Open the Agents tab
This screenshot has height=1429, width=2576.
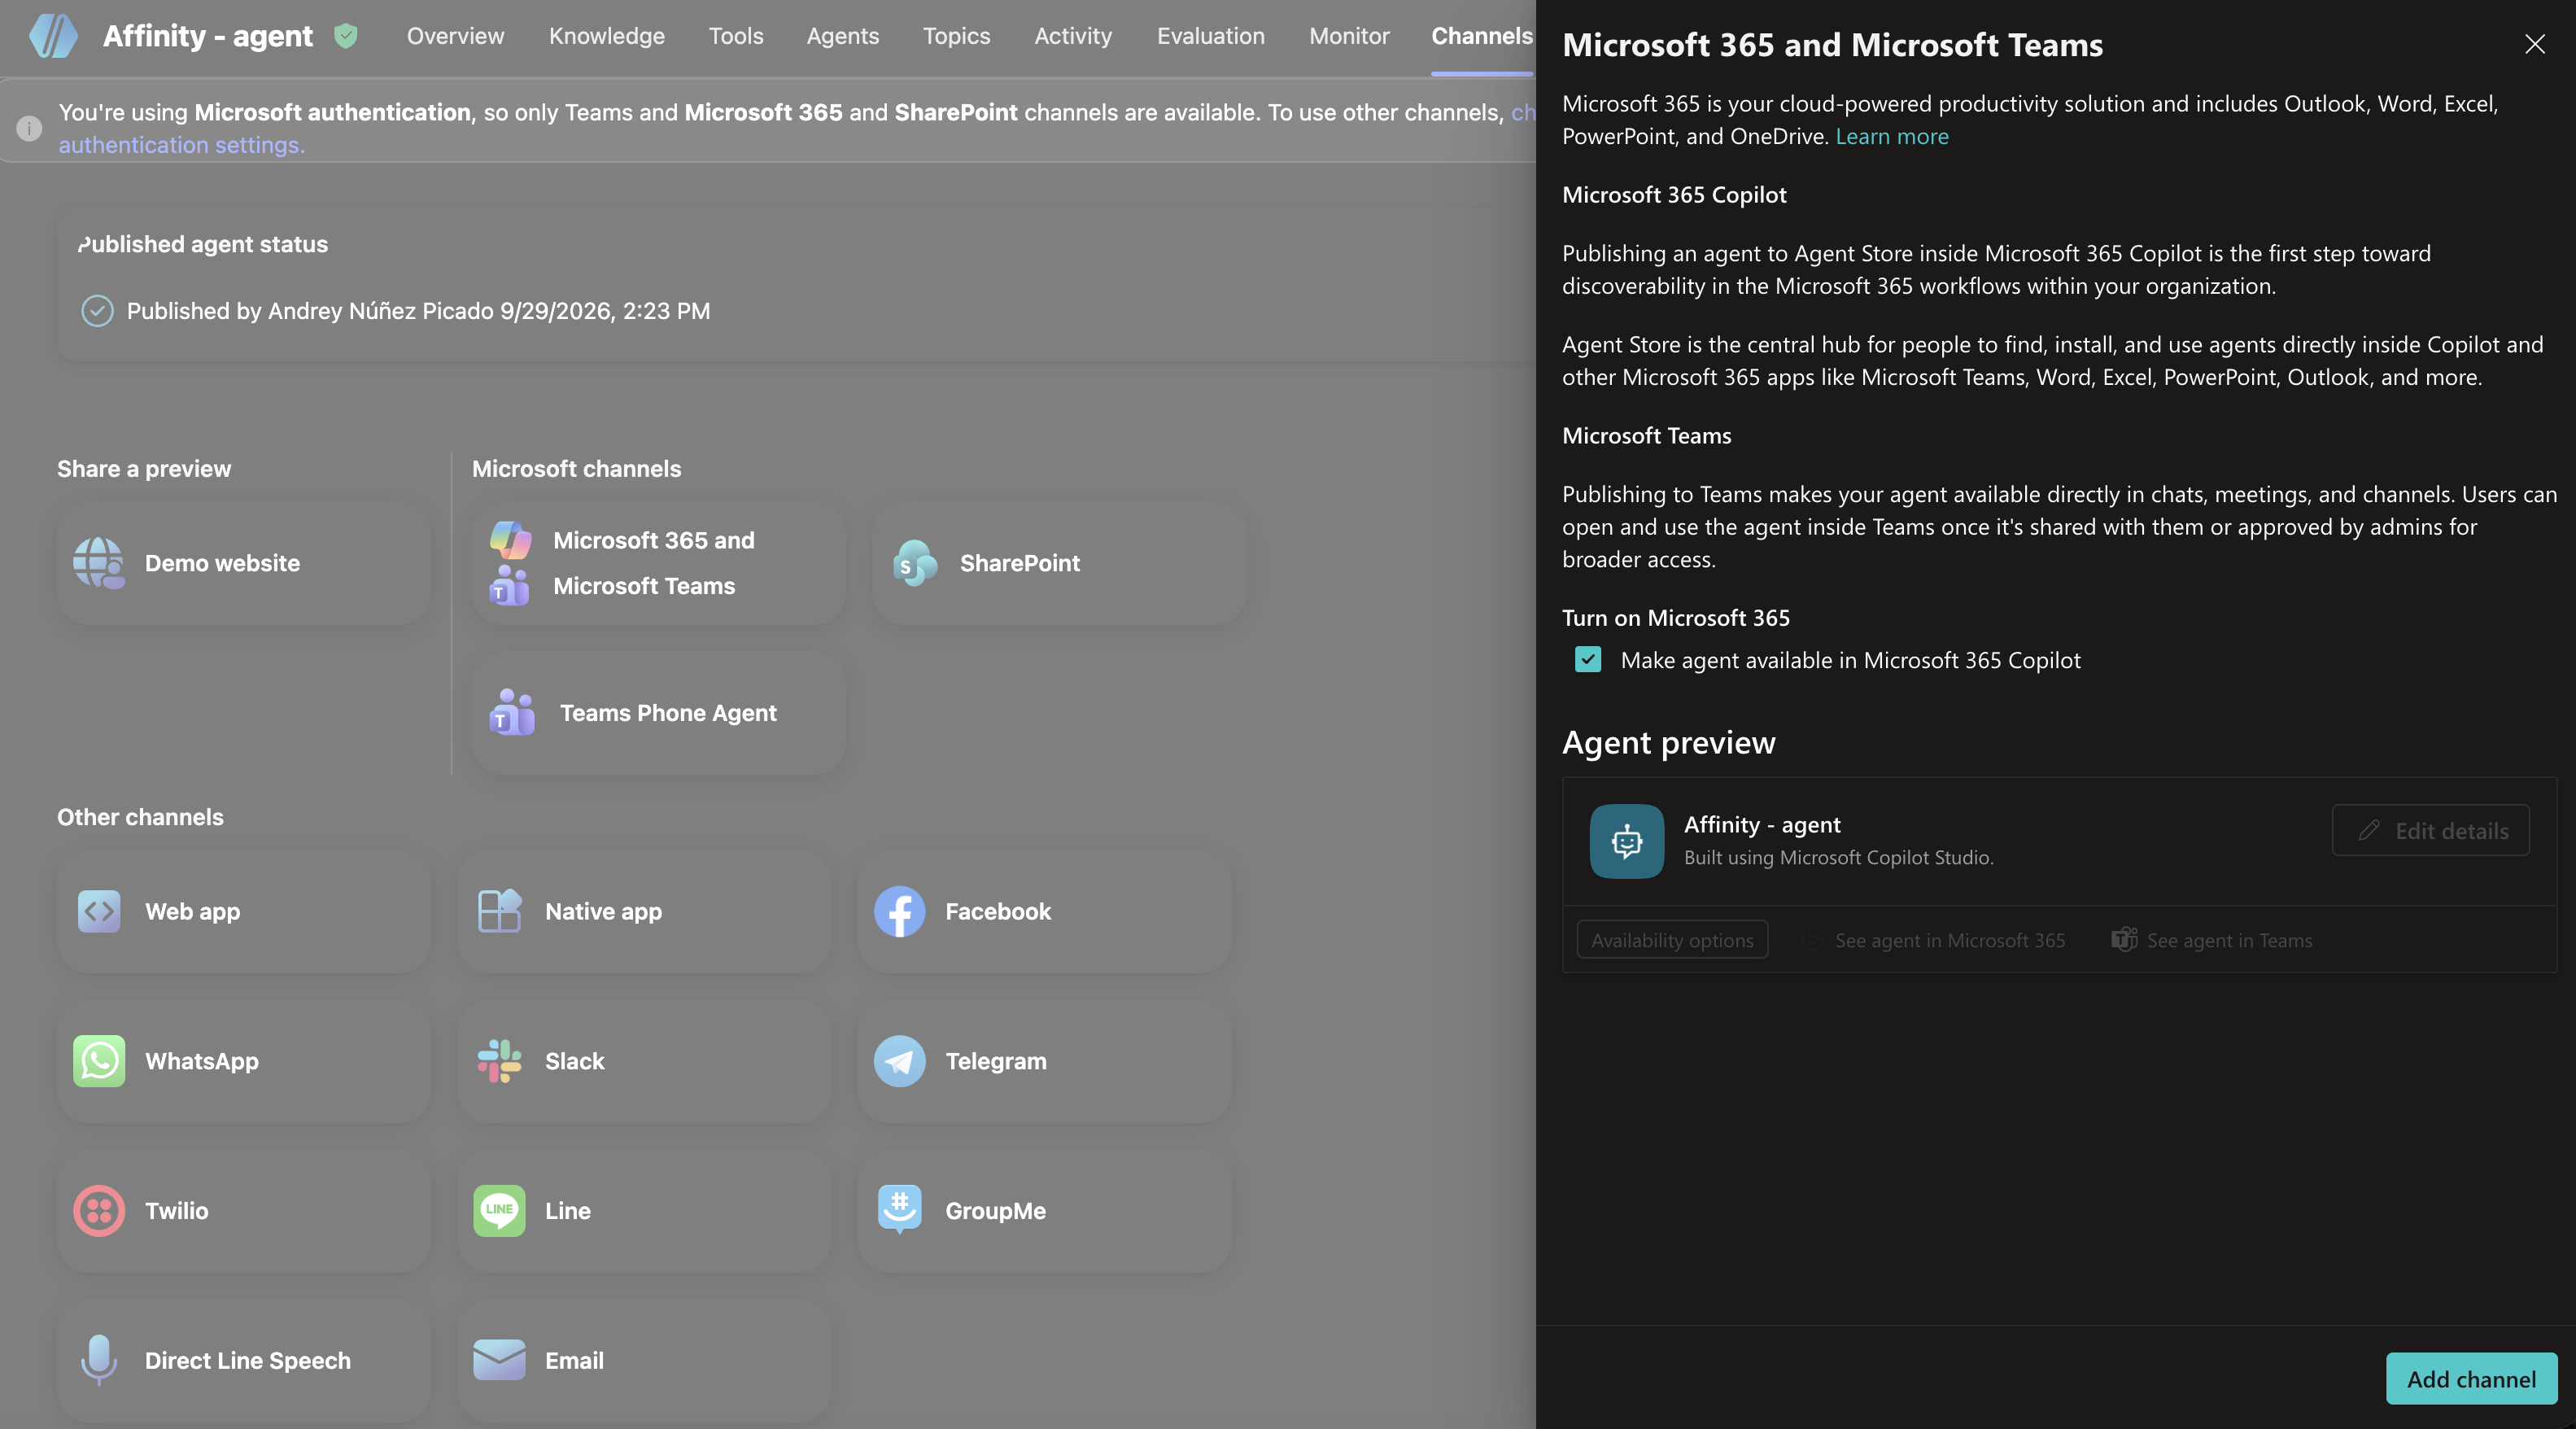(x=843, y=36)
